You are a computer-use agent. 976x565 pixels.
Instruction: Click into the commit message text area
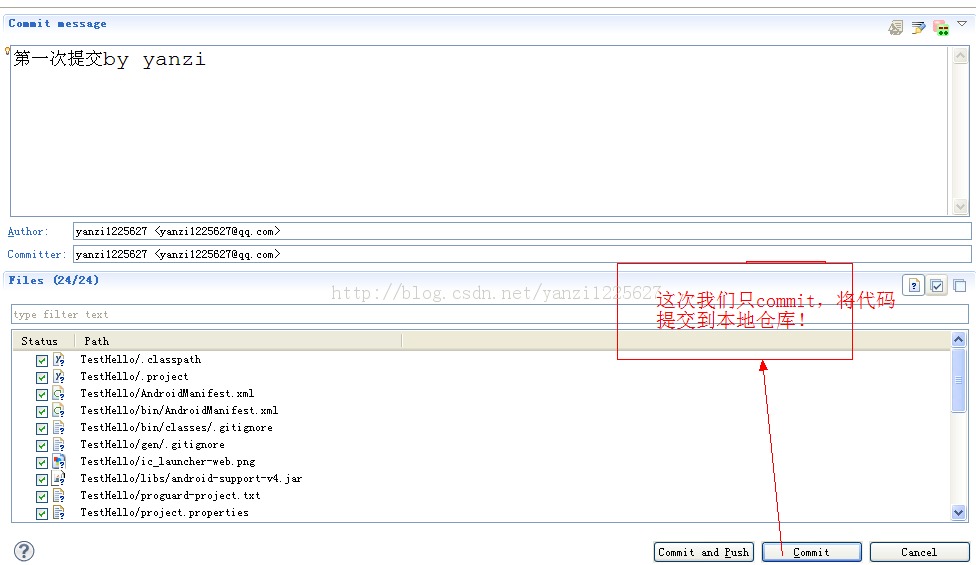click(x=481, y=131)
